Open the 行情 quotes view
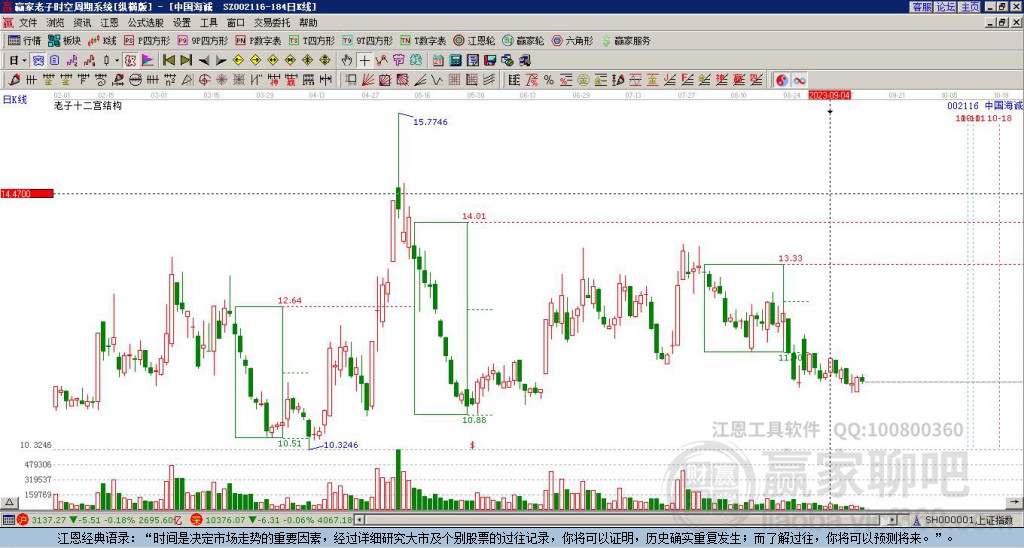 pyautogui.click(x=24, y=40)
